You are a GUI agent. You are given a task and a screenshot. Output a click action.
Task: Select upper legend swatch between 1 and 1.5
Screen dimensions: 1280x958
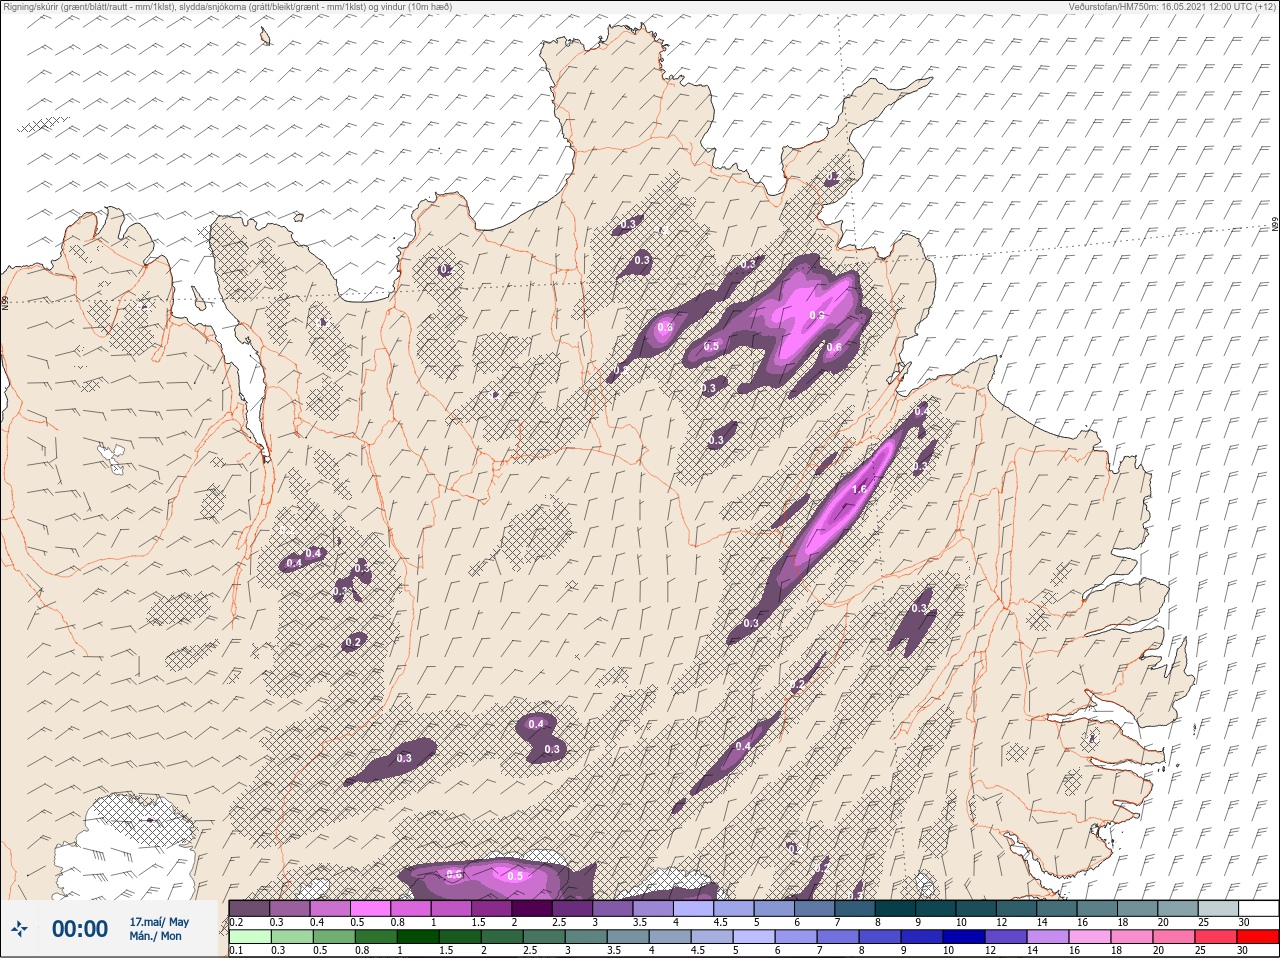tap(452, 908)
